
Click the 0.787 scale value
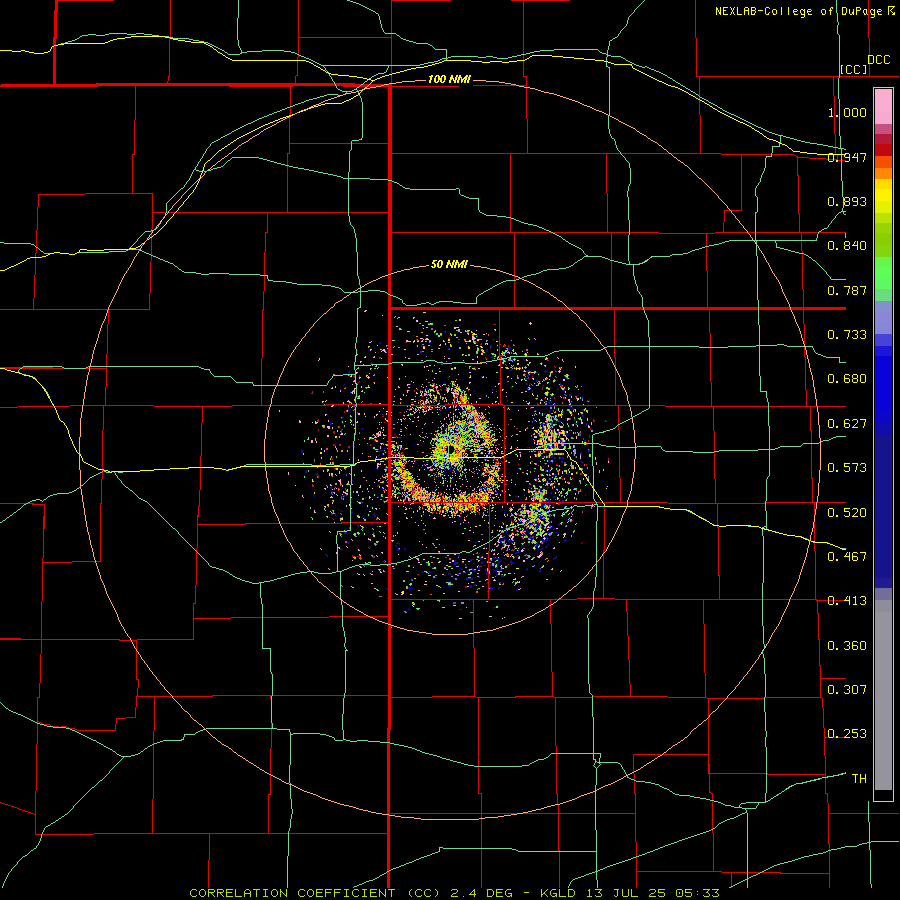[x=847, y=290]
